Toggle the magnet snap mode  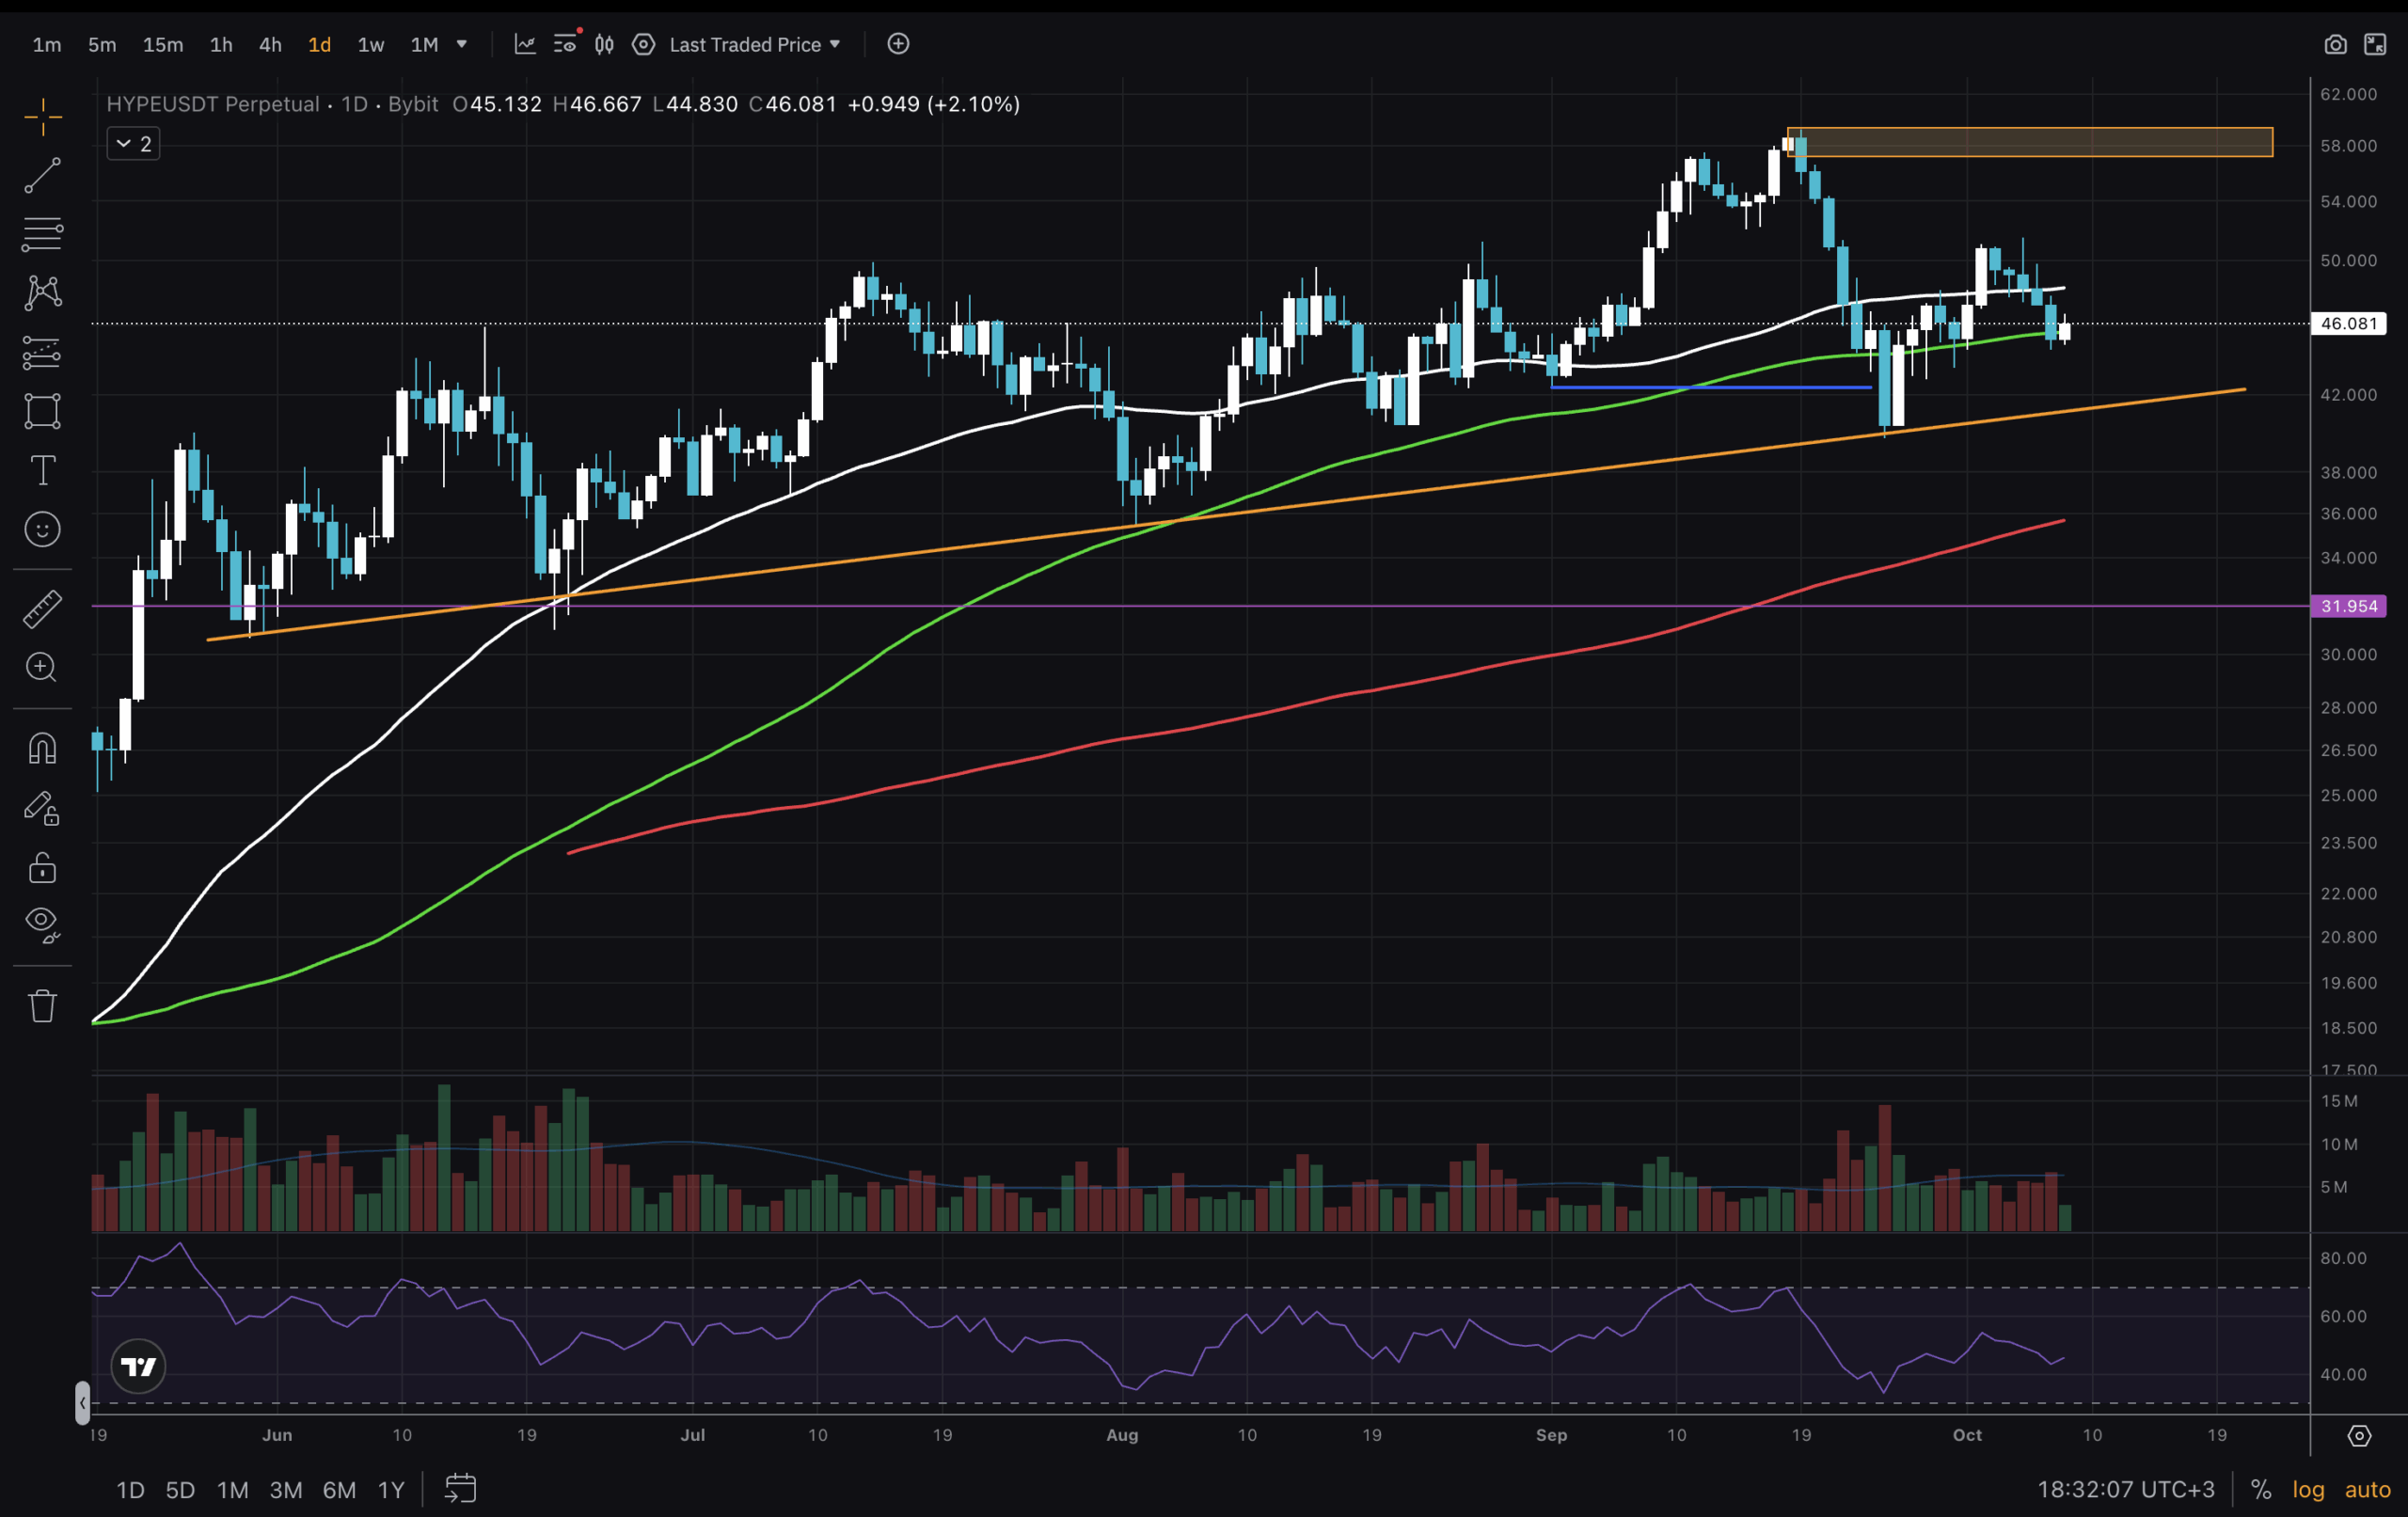[42, 748]
